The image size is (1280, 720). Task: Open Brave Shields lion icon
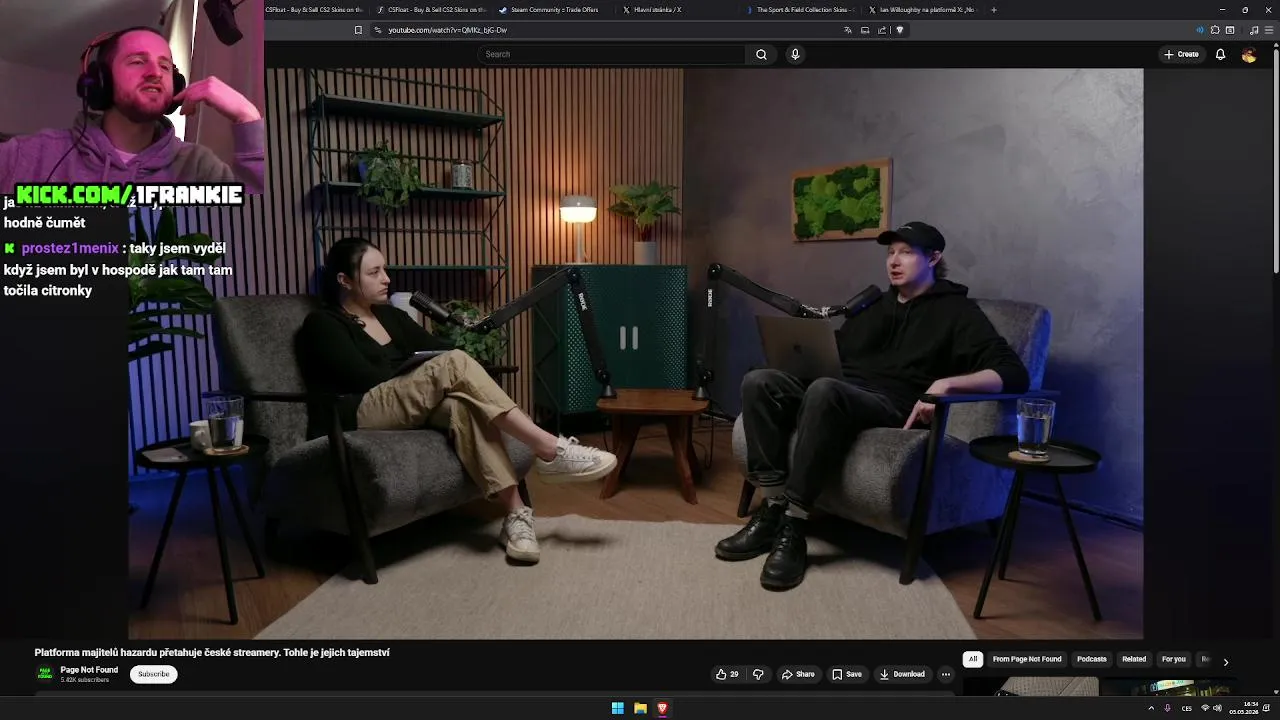coord(900,30)
